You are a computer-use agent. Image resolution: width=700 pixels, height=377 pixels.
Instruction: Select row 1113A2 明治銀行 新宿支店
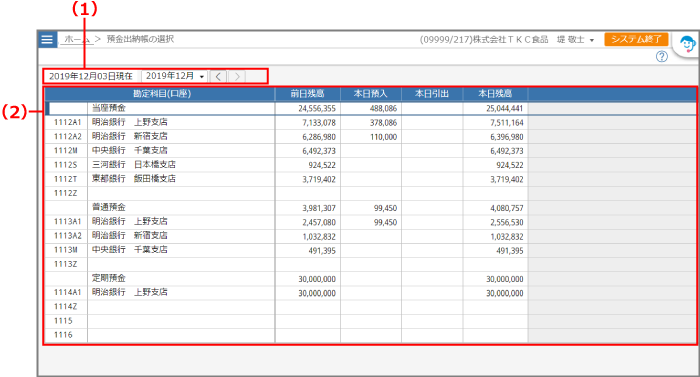(x=371, y=236)
